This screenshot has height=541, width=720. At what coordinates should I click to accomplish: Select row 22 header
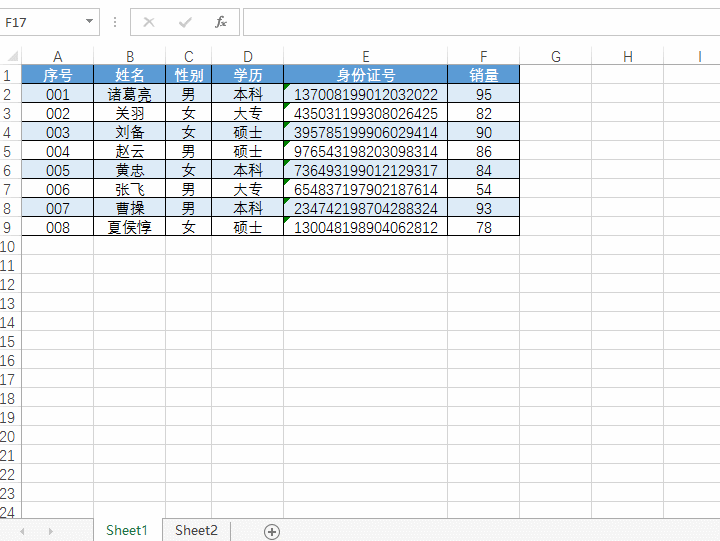tap(10, 474)
